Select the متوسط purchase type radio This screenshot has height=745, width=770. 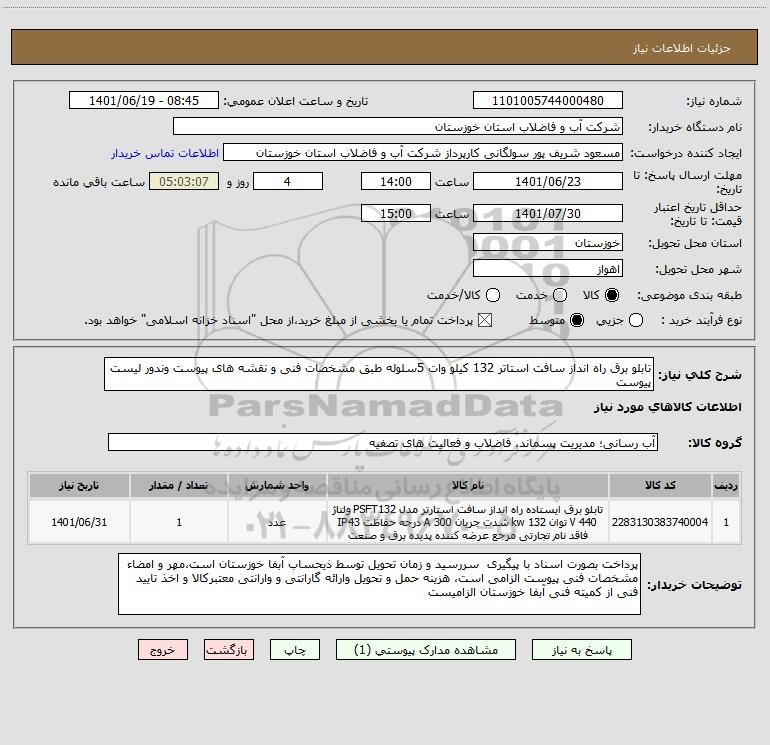click(577, 320)
